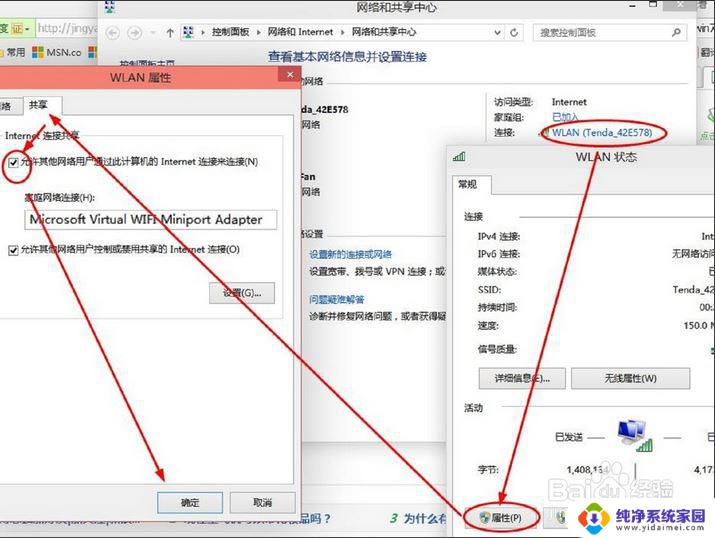Toggle 允许其他网络用户控制或禁用共享 checkbox
This screenshot has height=538, width=715.
coord(14,250)
